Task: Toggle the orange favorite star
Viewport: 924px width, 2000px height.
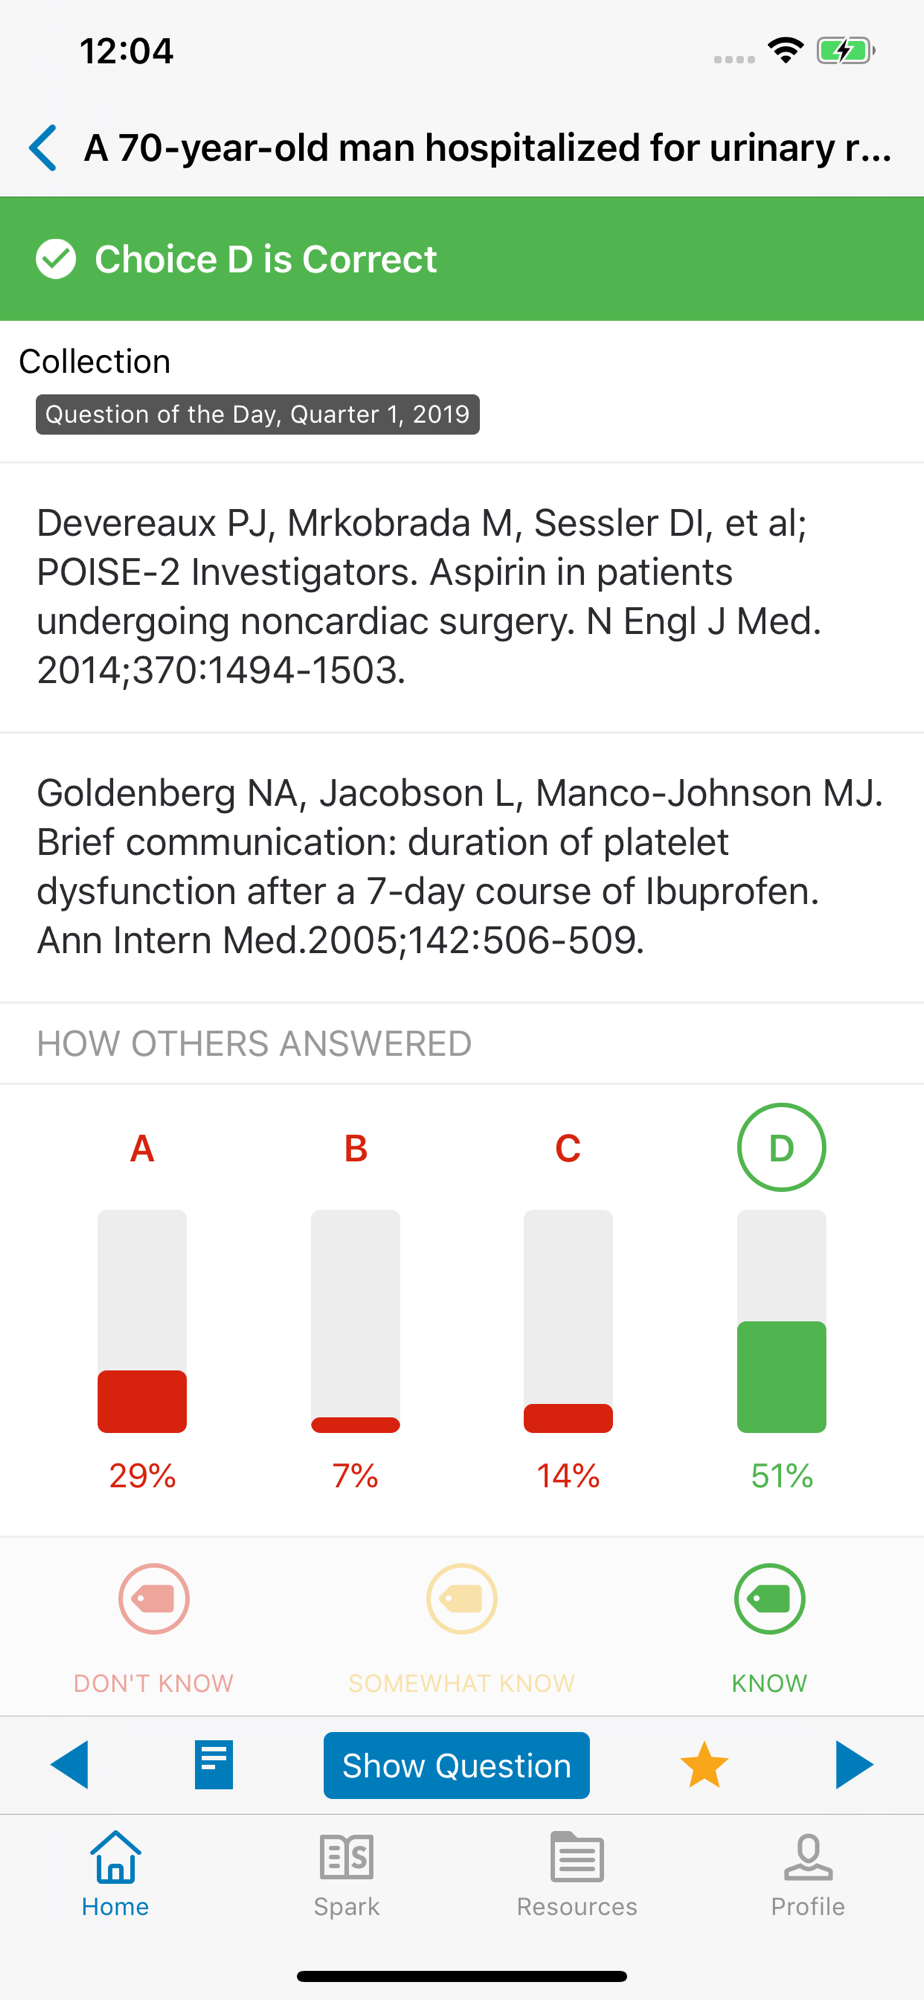Action: (x=704, y=1765)
